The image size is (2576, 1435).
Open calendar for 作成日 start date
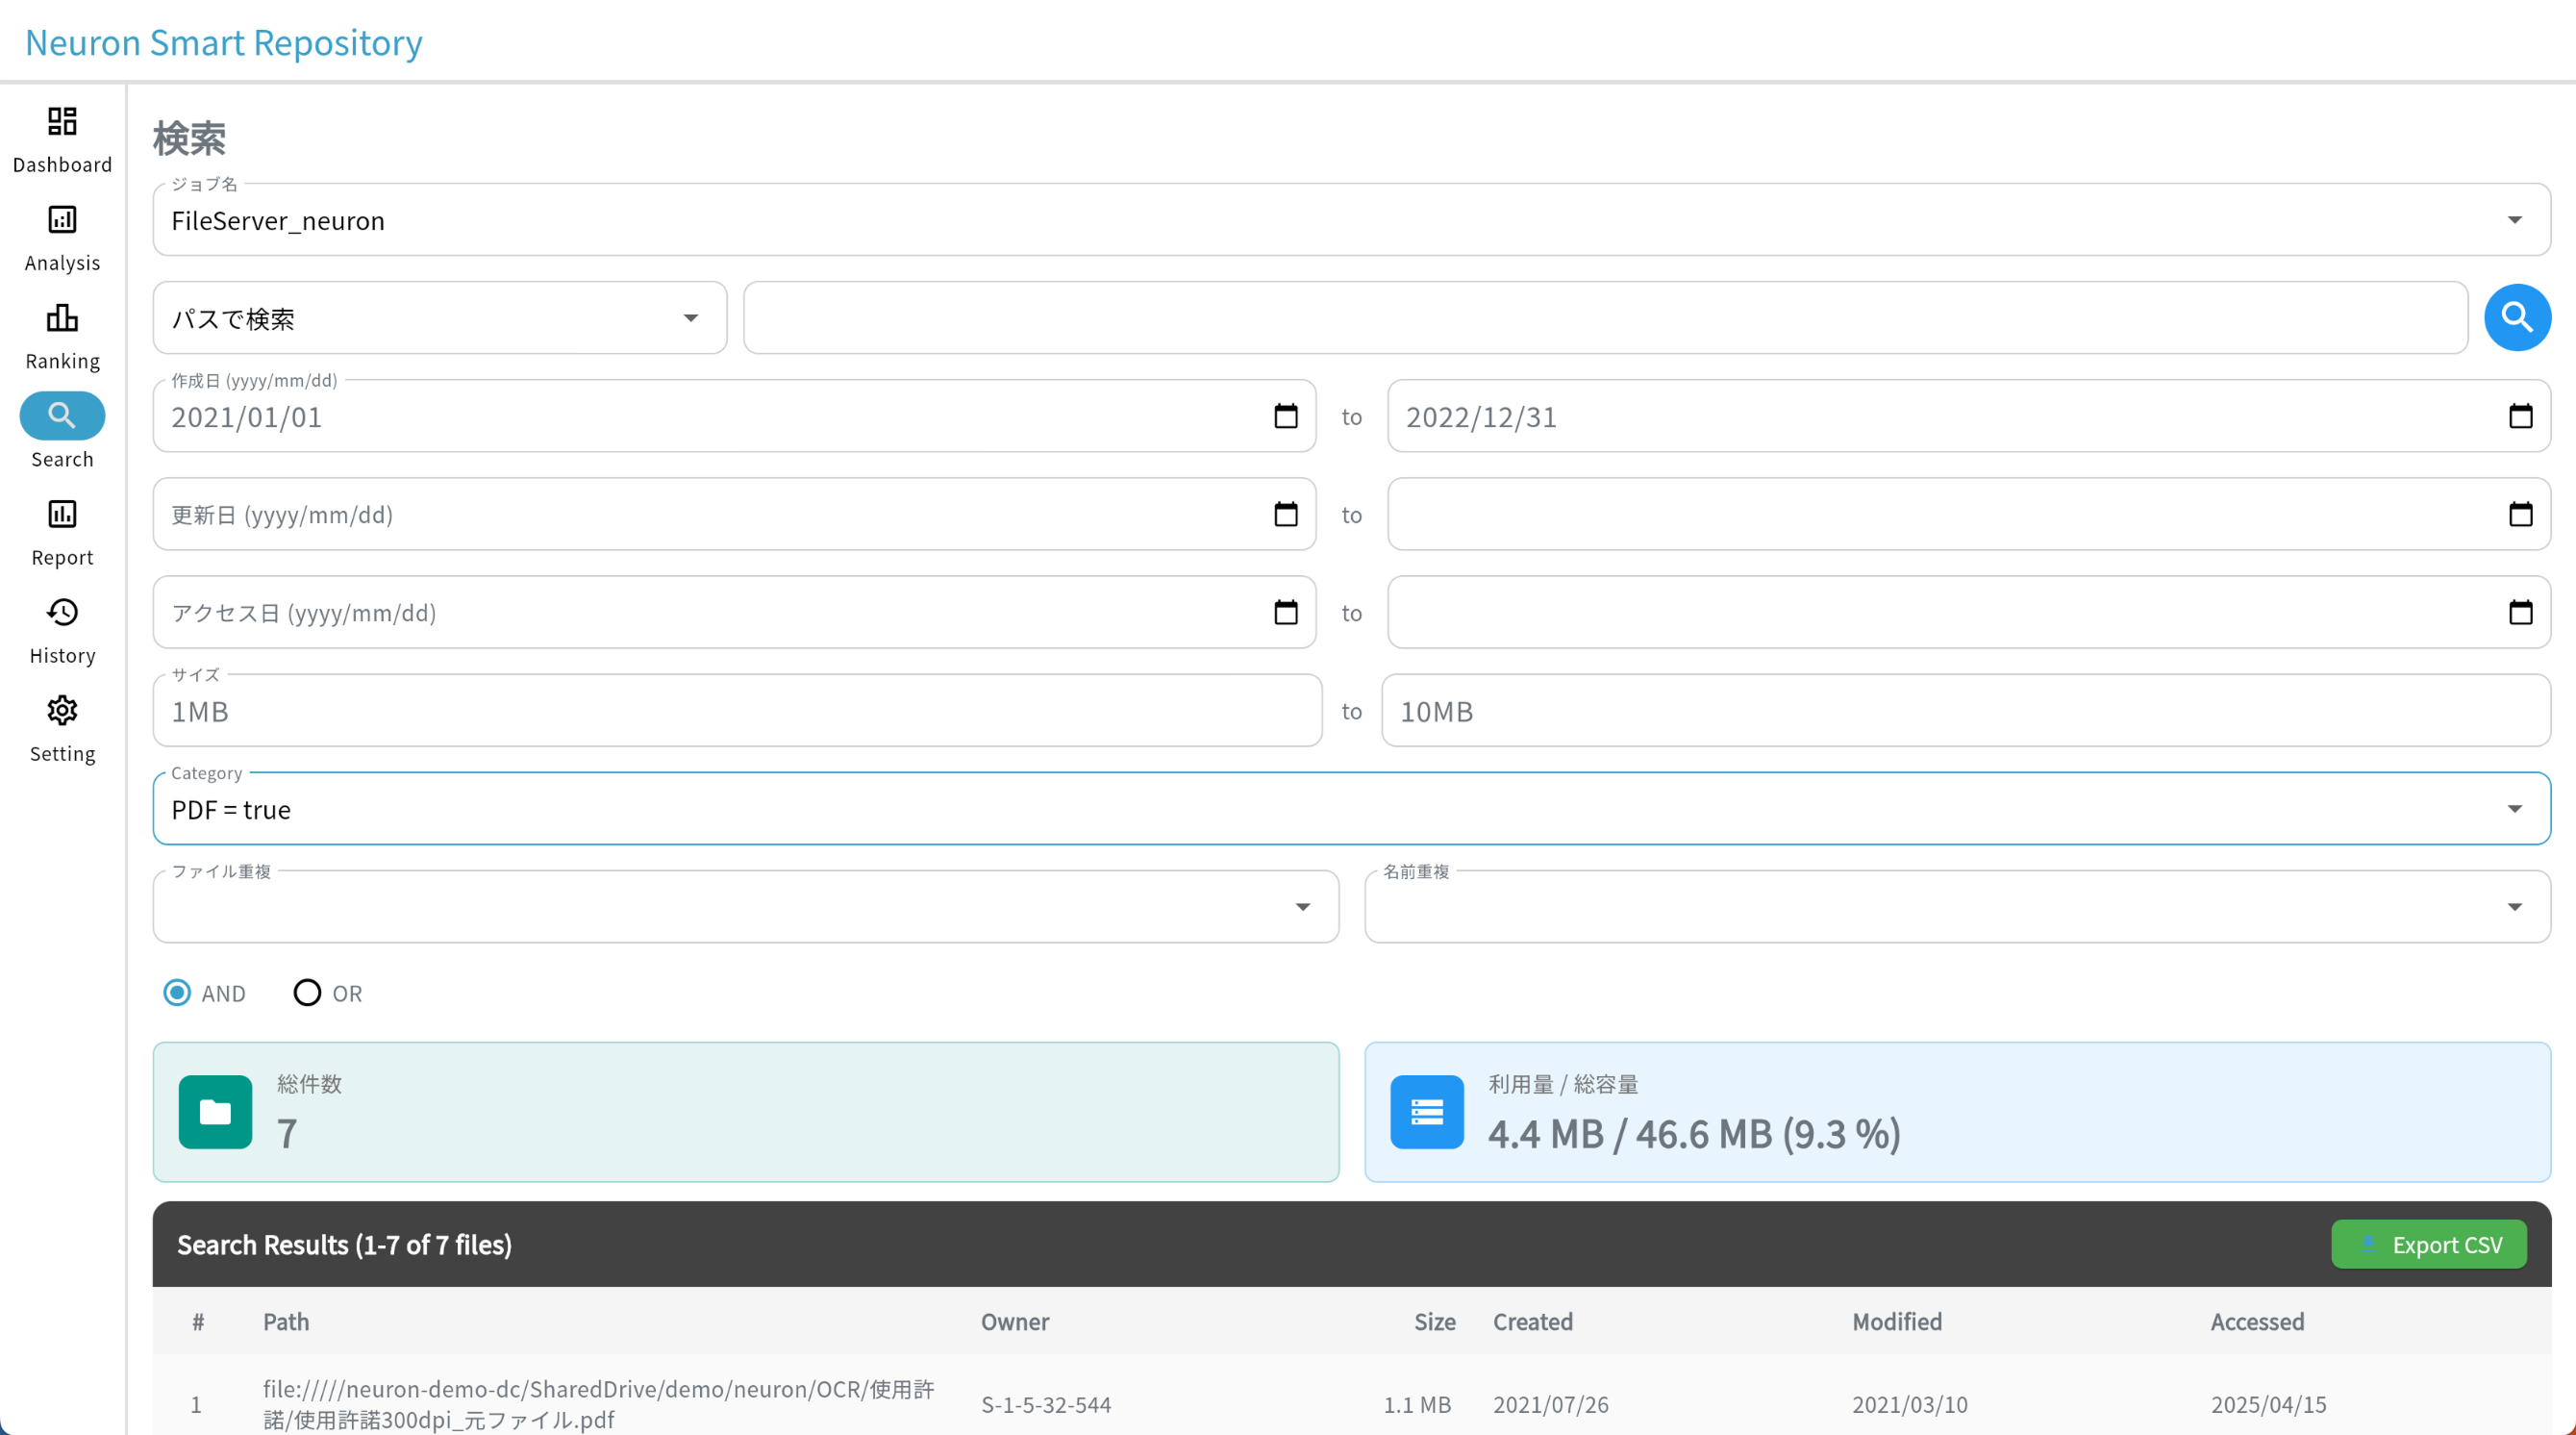coord(1286,416)
